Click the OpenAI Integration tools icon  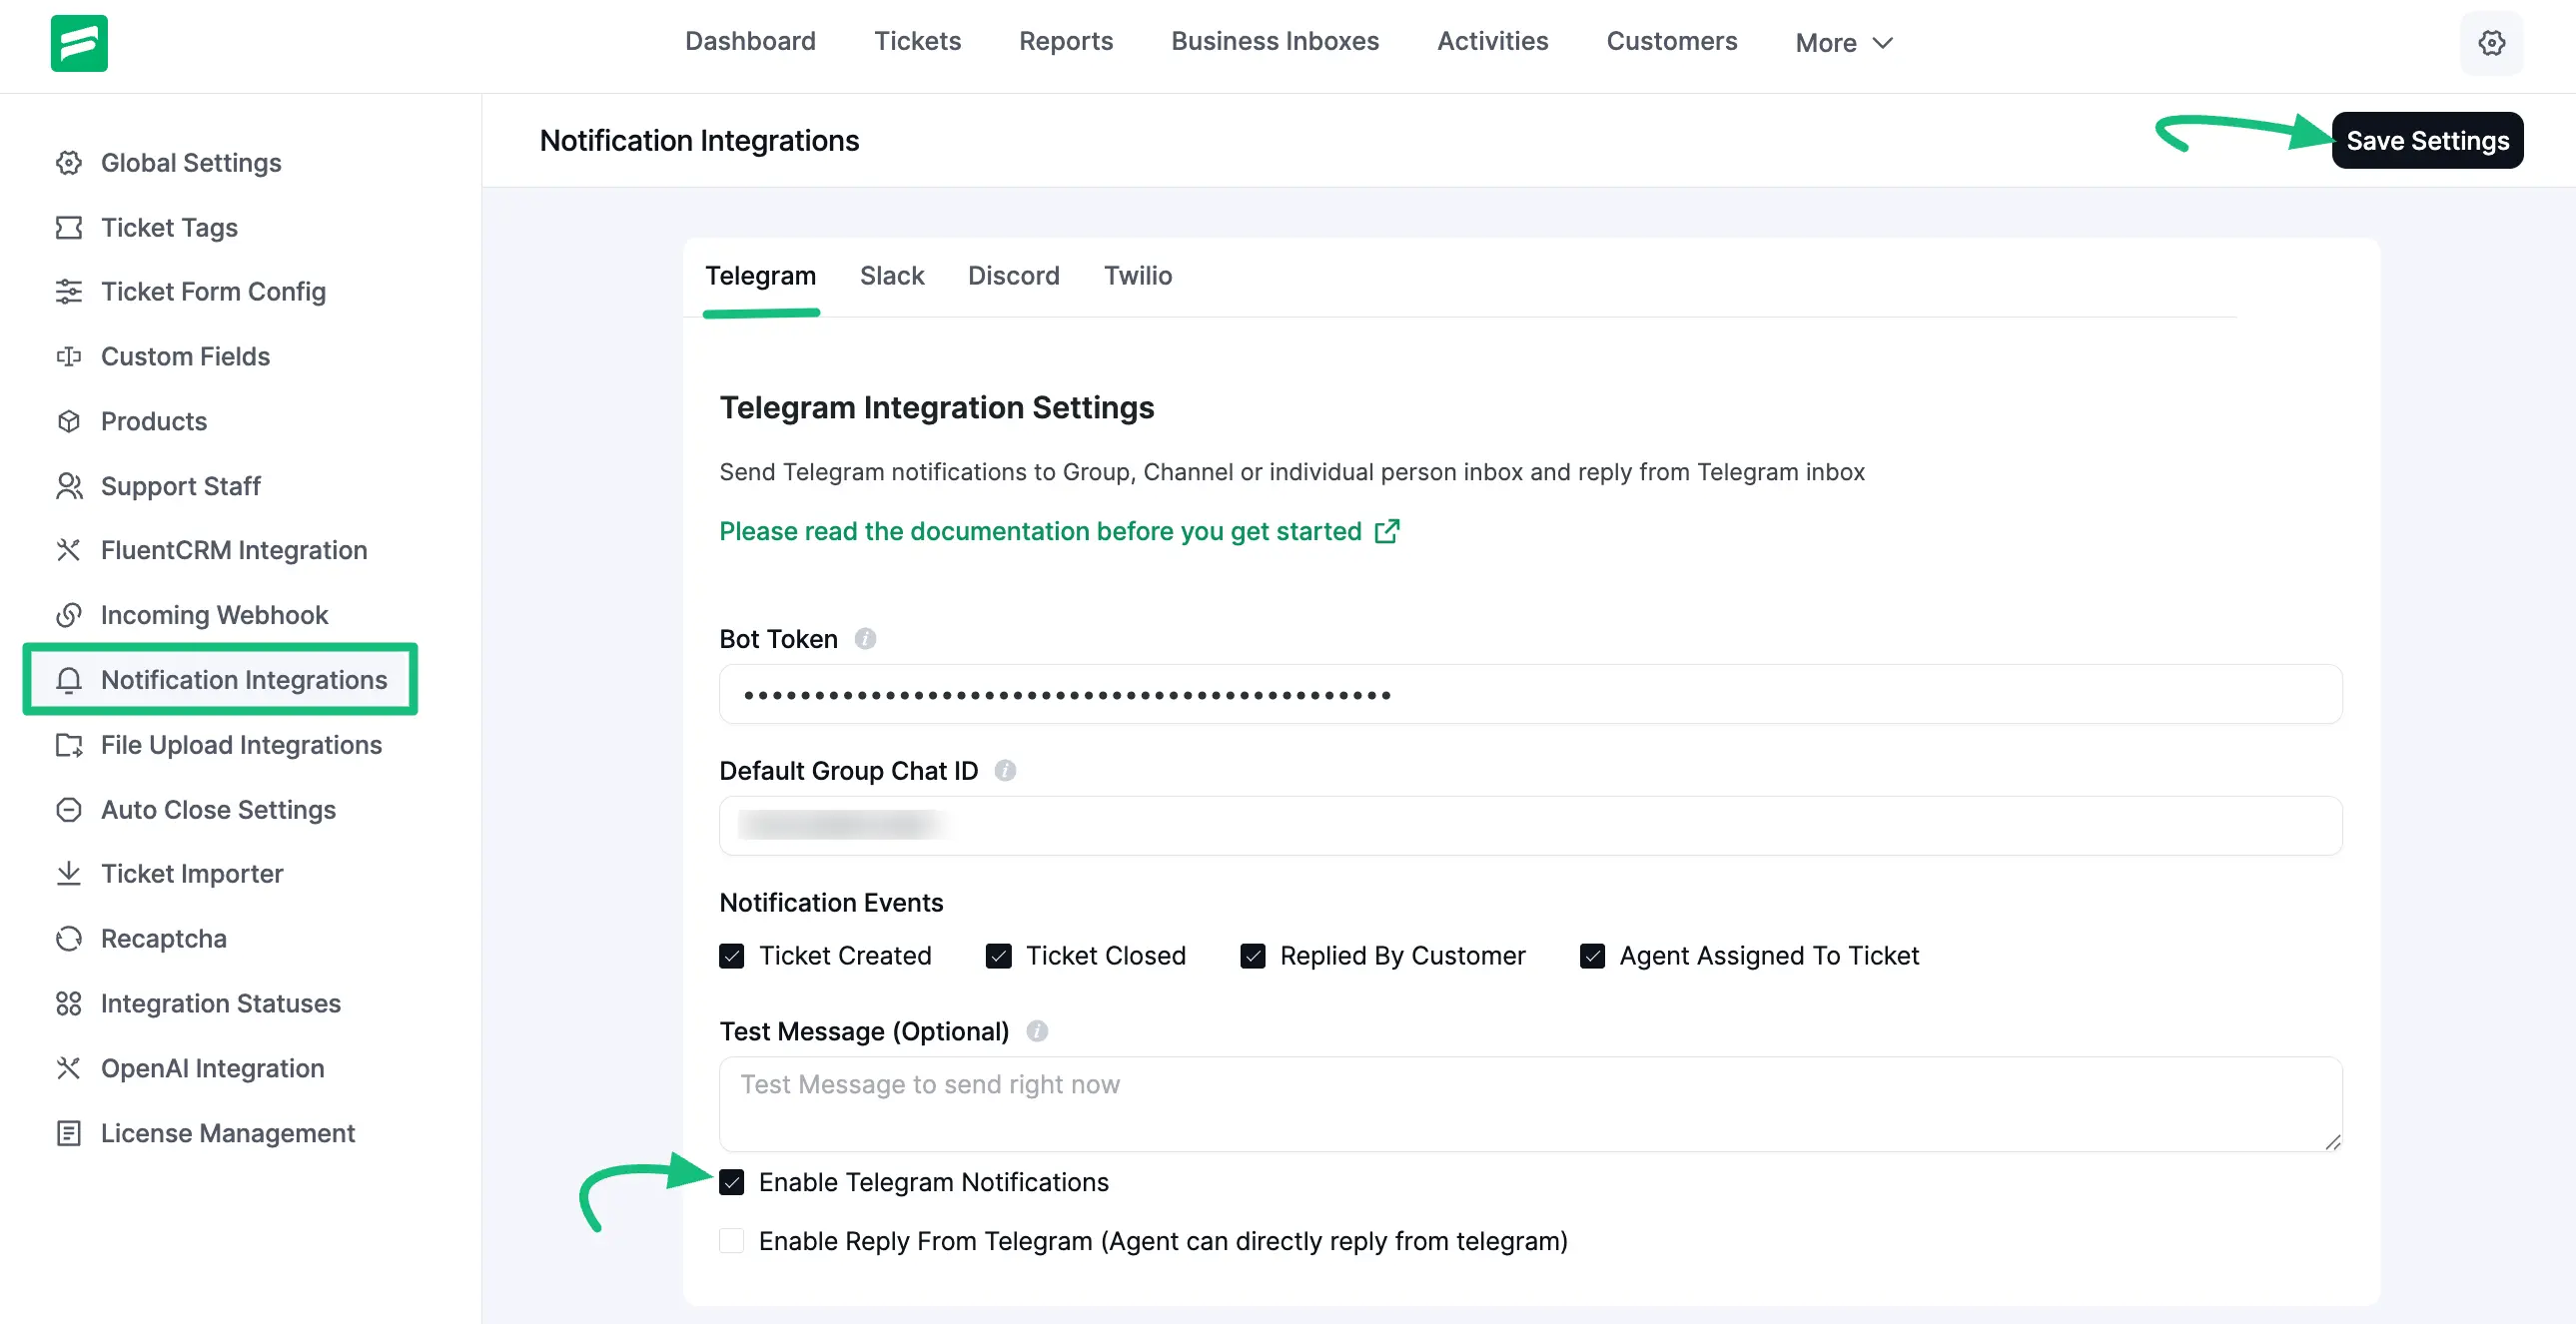pyautogui.click(x=68, y=1068)
